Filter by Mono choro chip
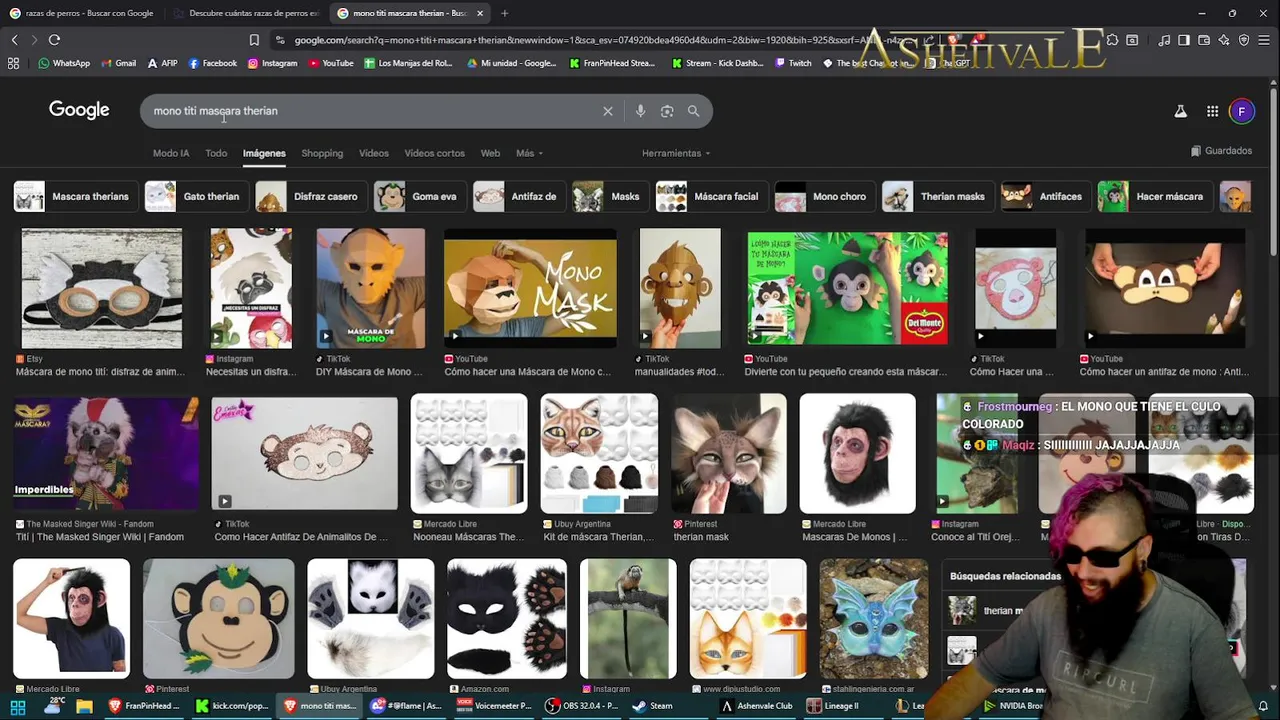Image resolution: width=1280 pixels, height=720 pixels. click(823, 196)
